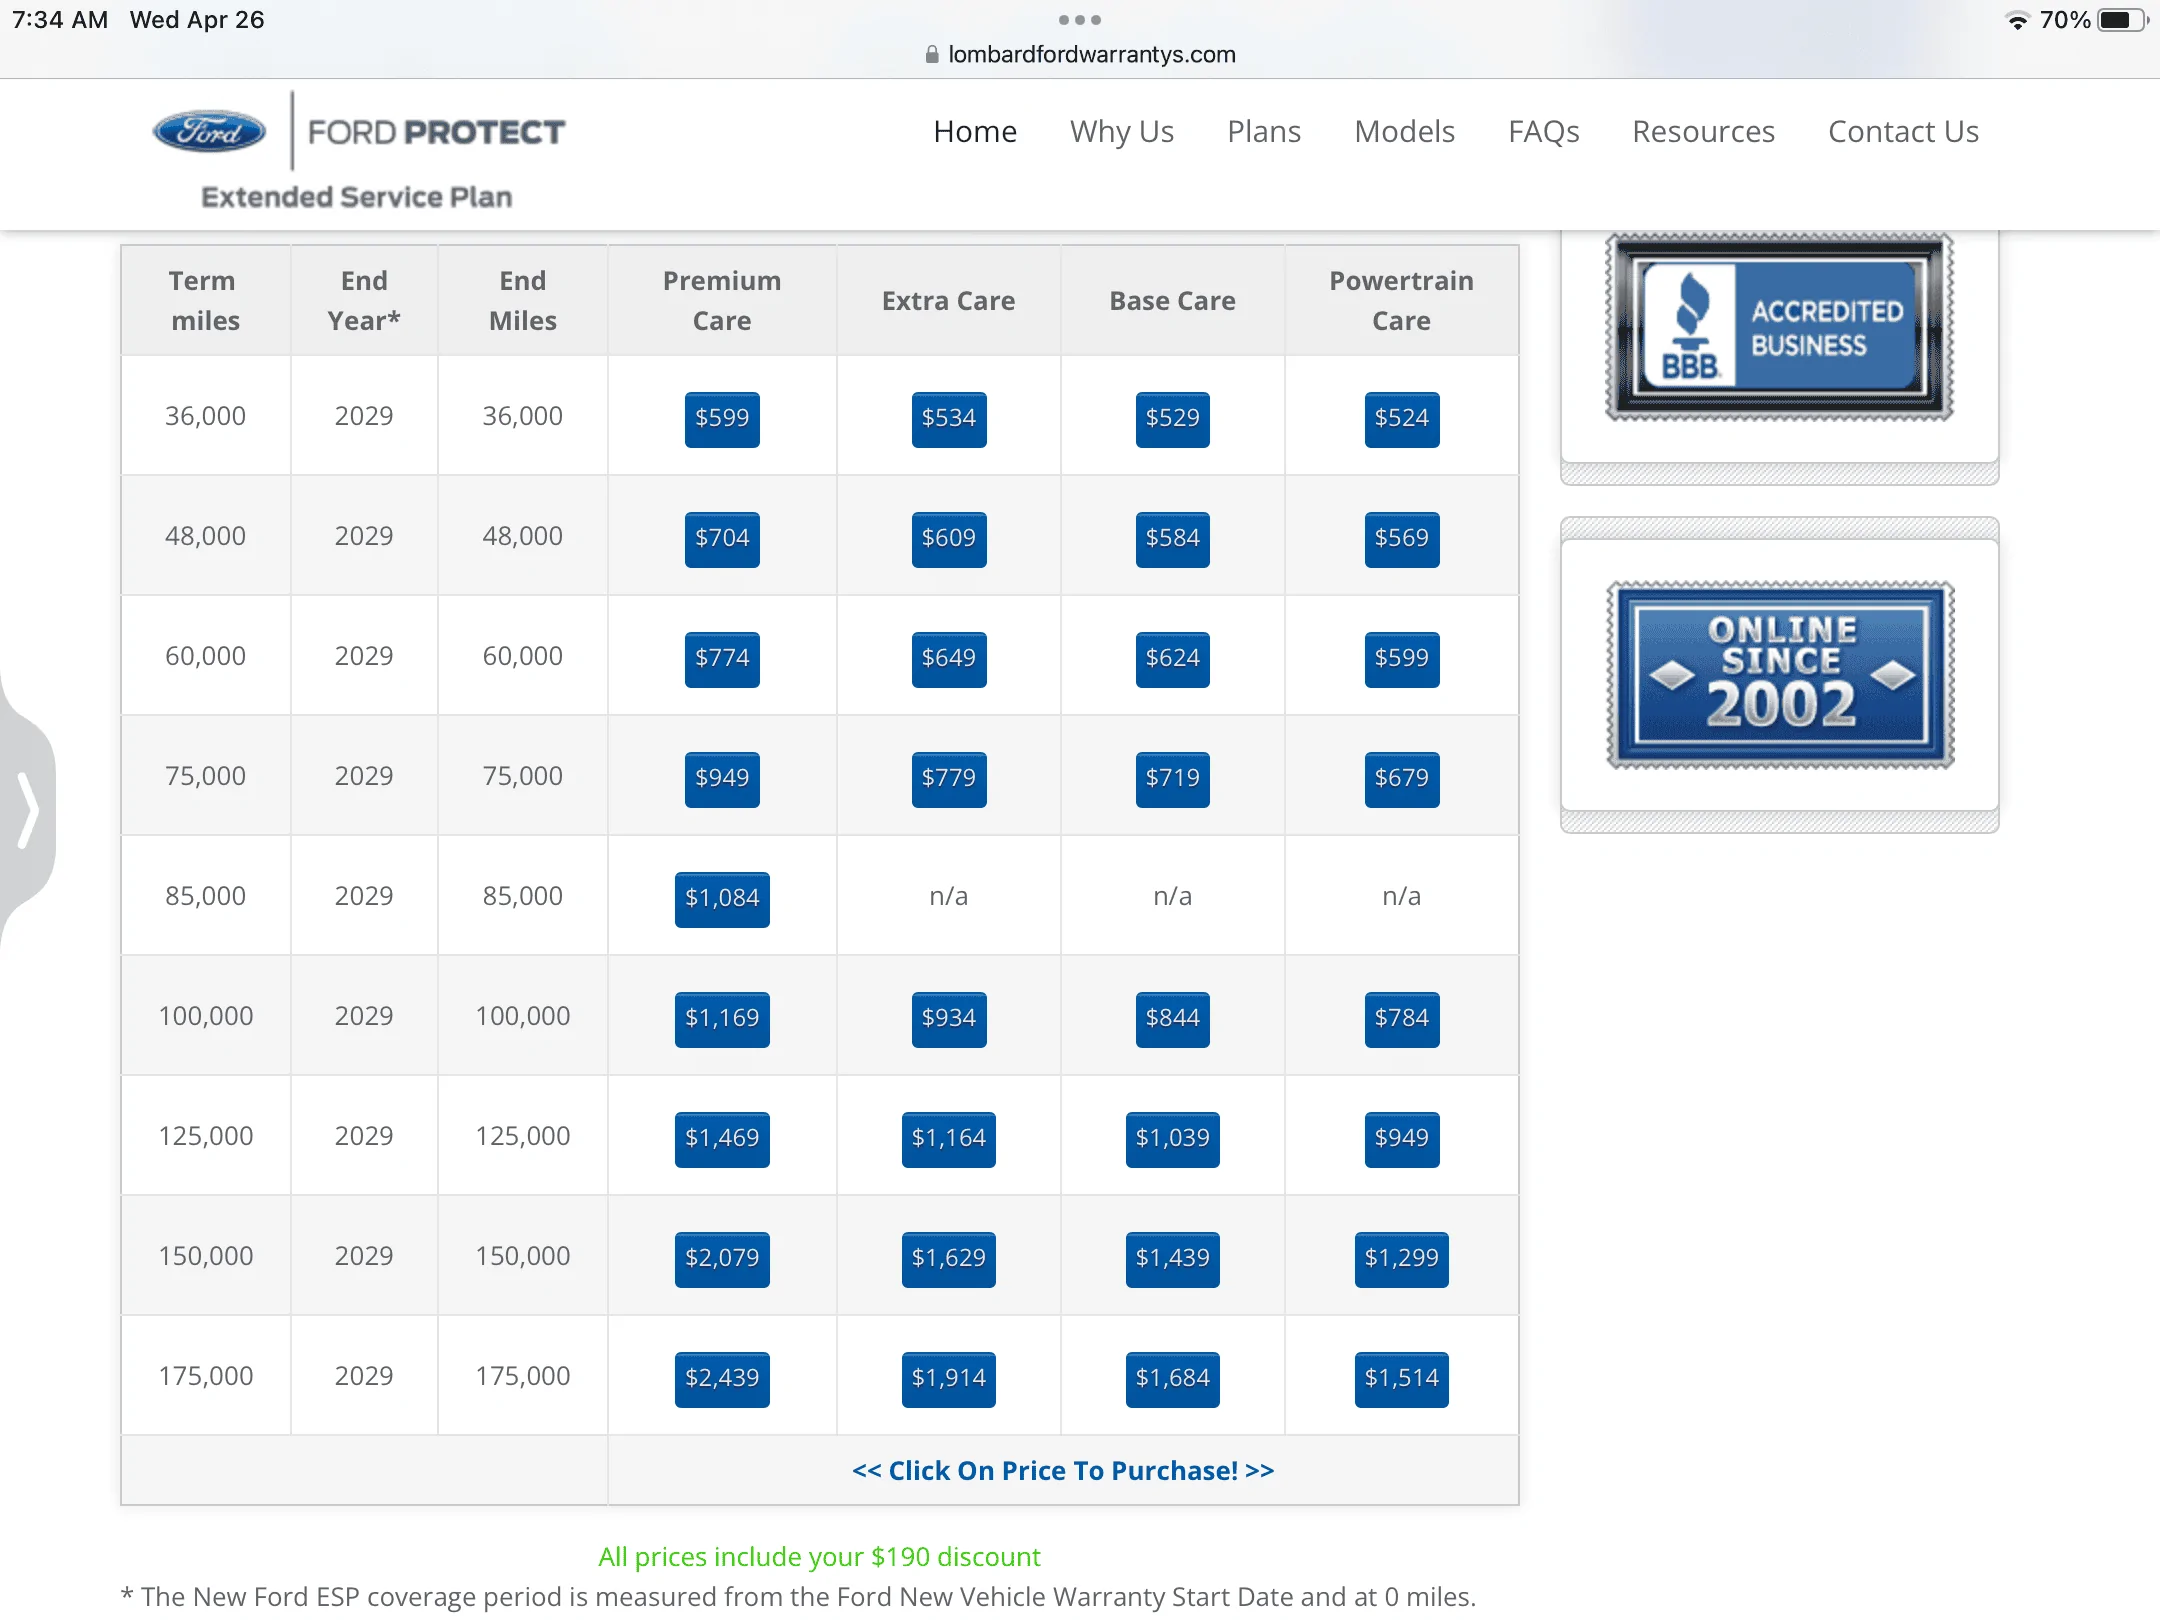Click the $1,684 Base Care price
This screenshot has width=2160, height=1620.
tap(1172, 1378)
